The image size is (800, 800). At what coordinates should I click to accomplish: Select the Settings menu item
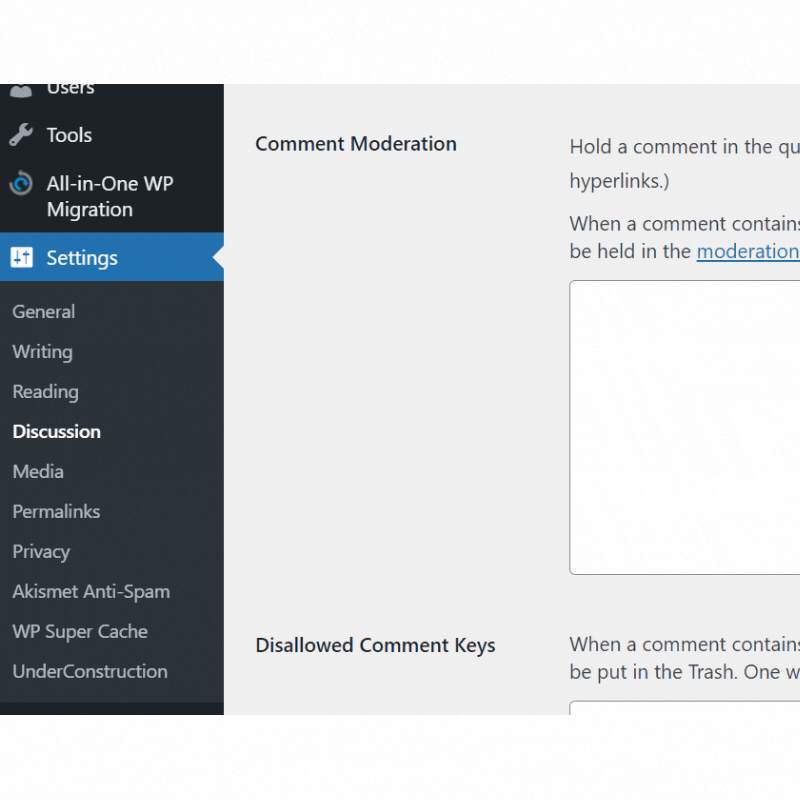[112, 257]
